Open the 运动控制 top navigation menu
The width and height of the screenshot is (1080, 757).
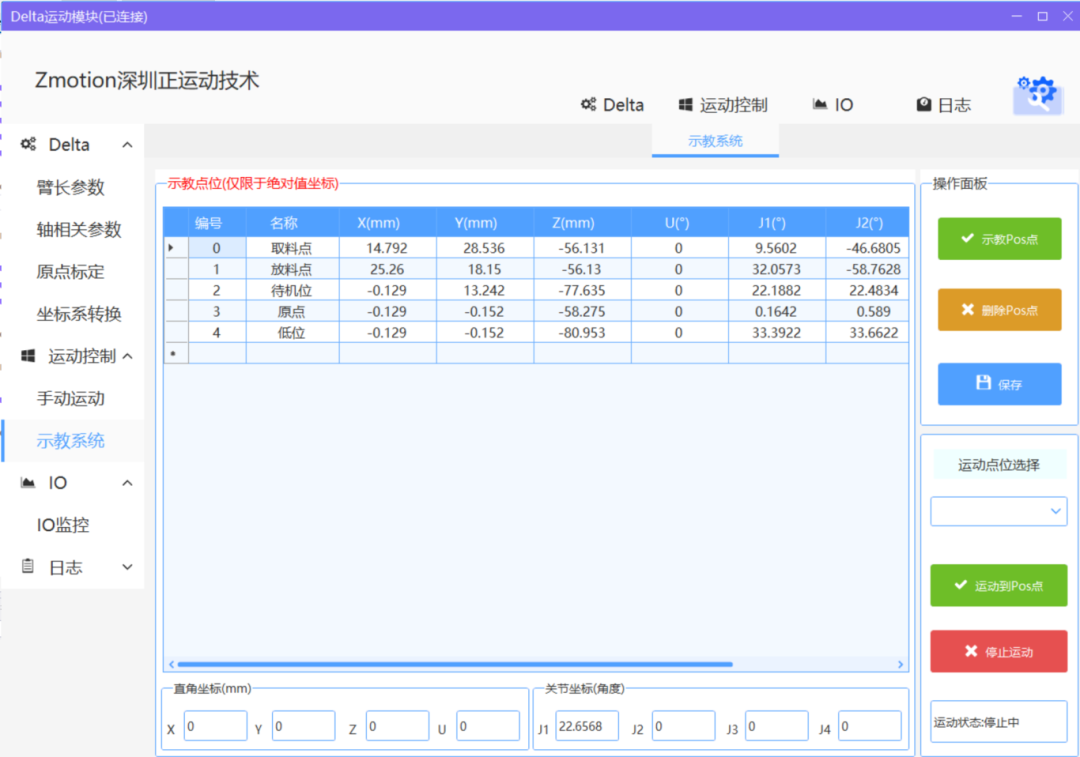click(723, 105)
